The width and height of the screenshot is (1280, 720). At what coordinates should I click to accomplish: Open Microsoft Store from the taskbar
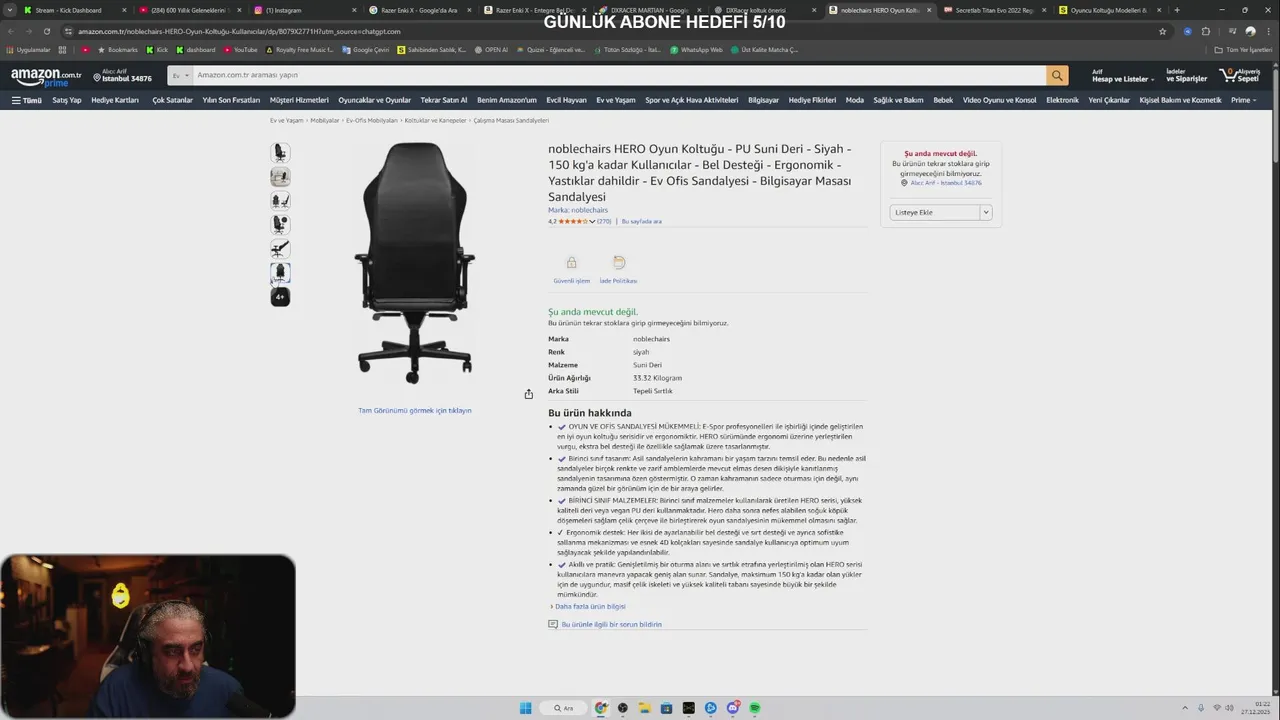coord(667,708)
